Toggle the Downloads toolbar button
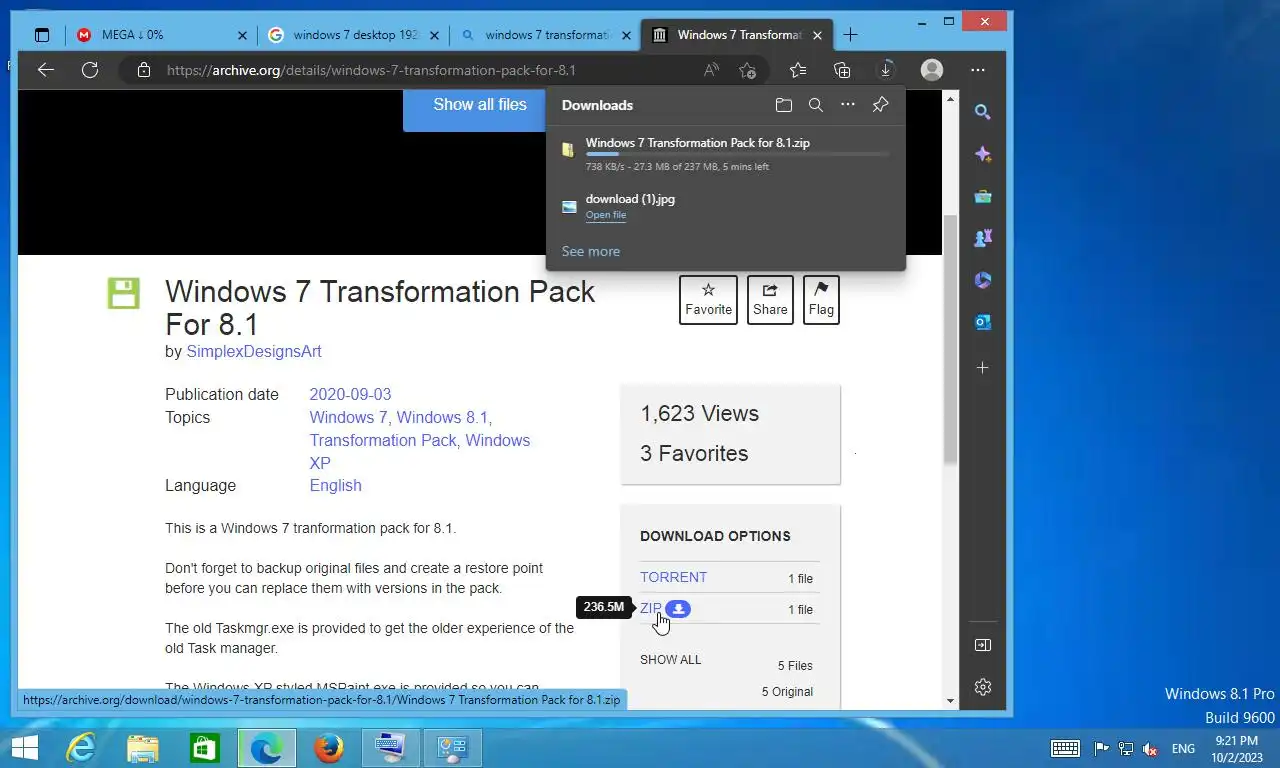This screenshot has height=768, width=1280. (886, 70)
